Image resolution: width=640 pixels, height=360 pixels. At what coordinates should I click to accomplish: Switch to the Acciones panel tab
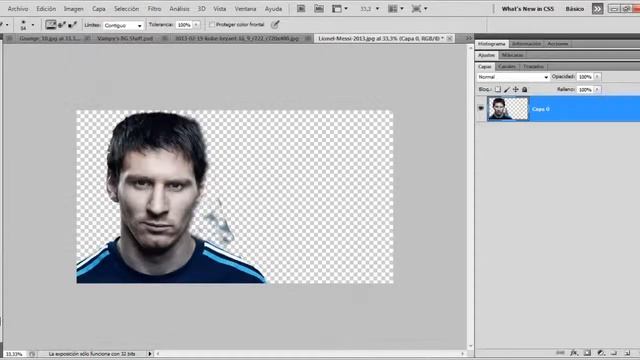(557, 44)
